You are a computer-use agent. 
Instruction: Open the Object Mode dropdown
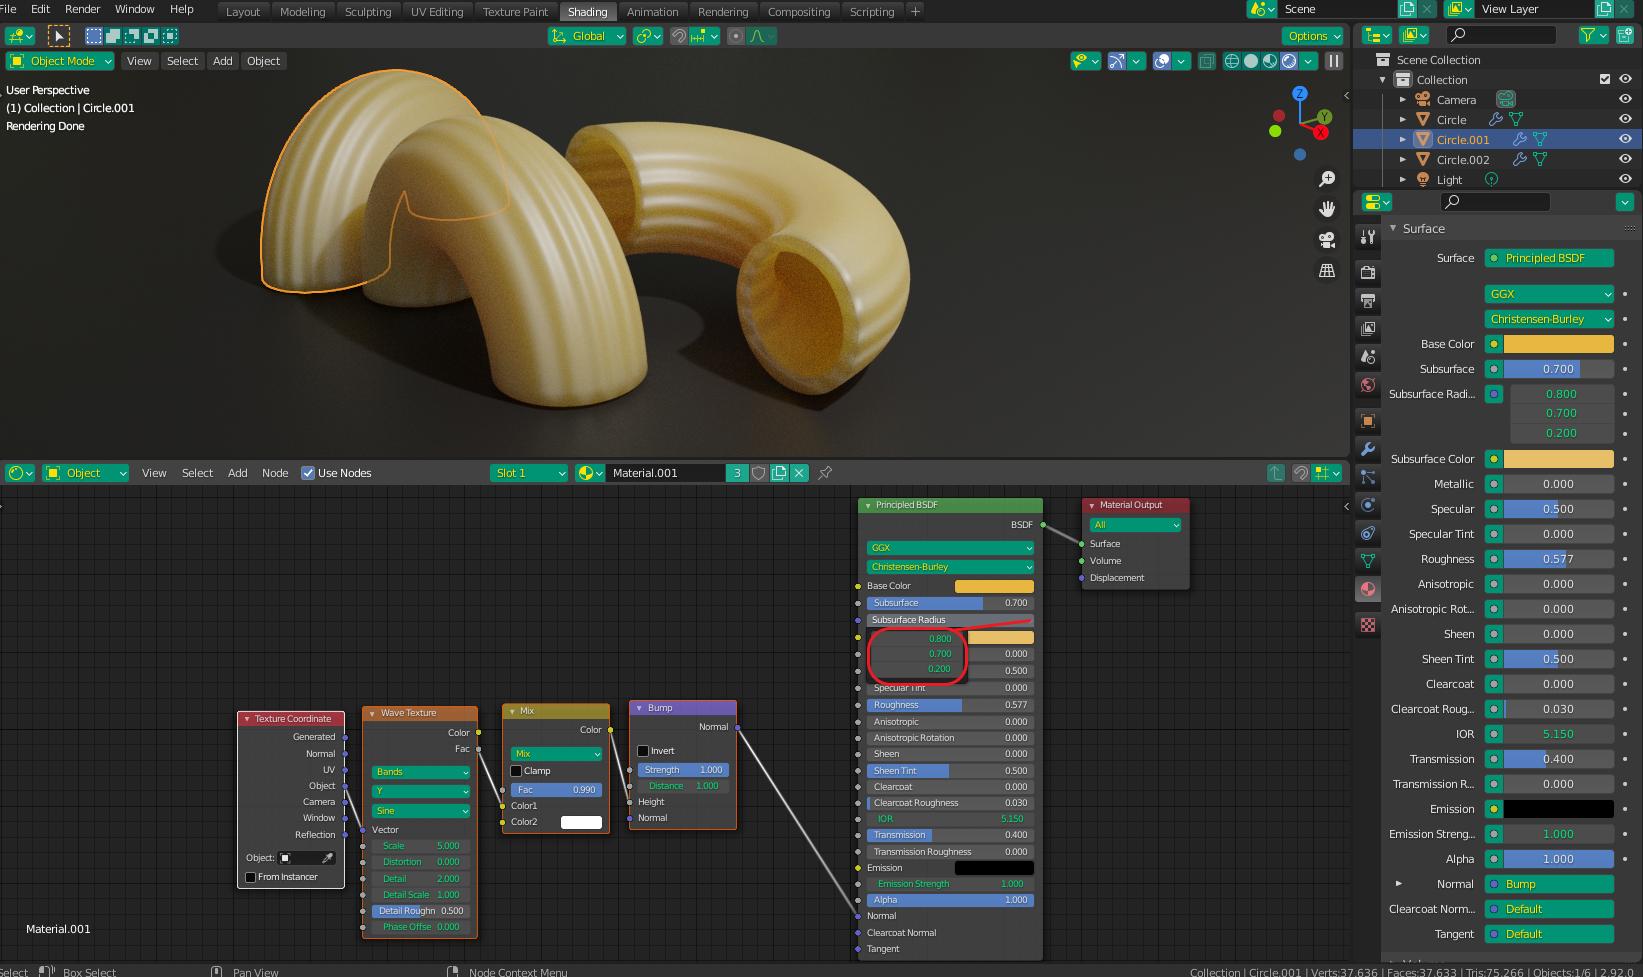61,61
